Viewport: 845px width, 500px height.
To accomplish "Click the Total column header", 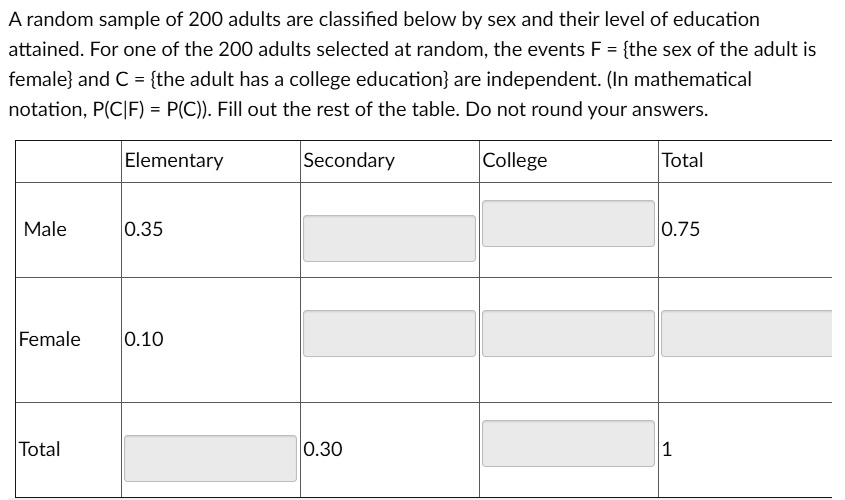I will tap(683, 160).
